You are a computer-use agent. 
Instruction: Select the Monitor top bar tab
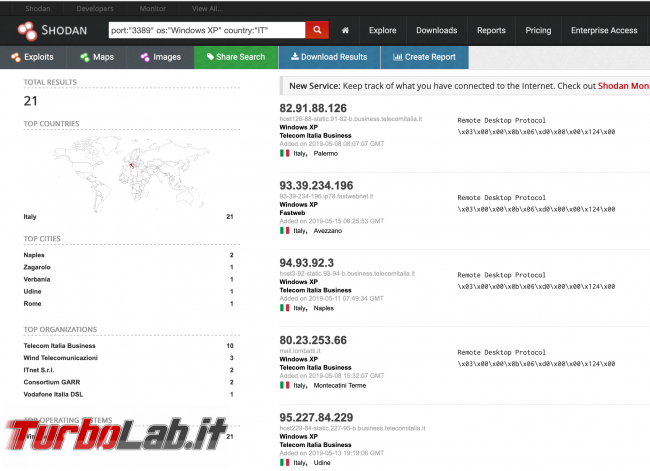[x=153, y=8]
